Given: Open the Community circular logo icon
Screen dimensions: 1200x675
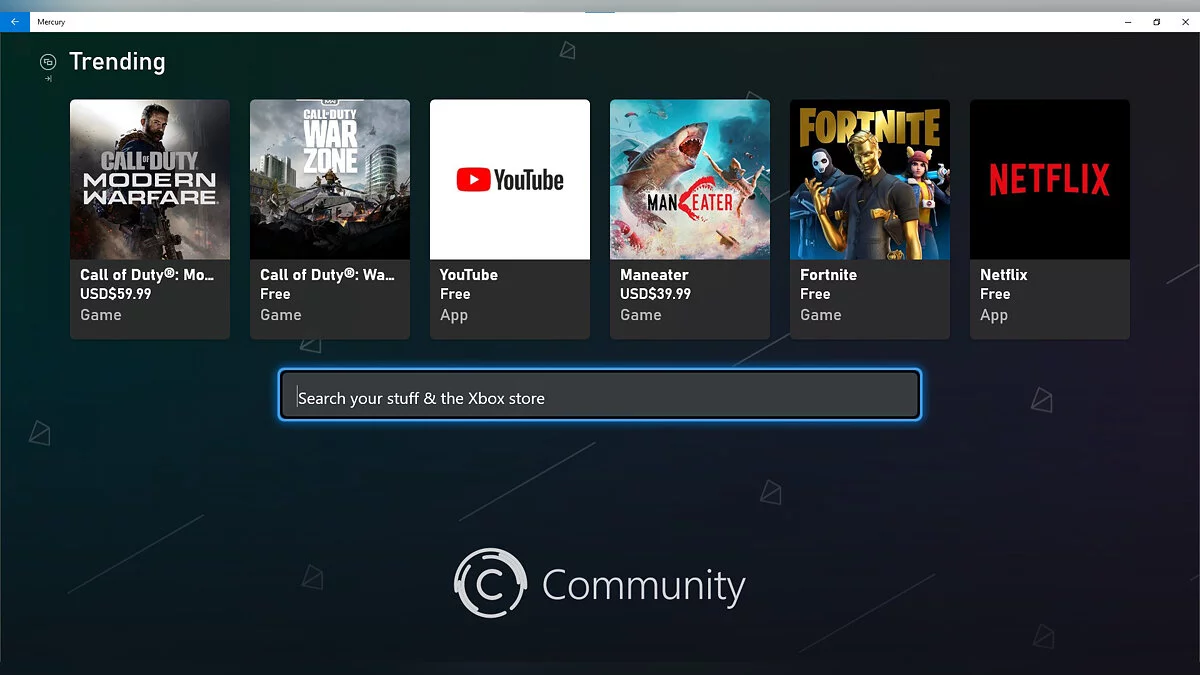Looking at the screenshot, I should point(490,583).
